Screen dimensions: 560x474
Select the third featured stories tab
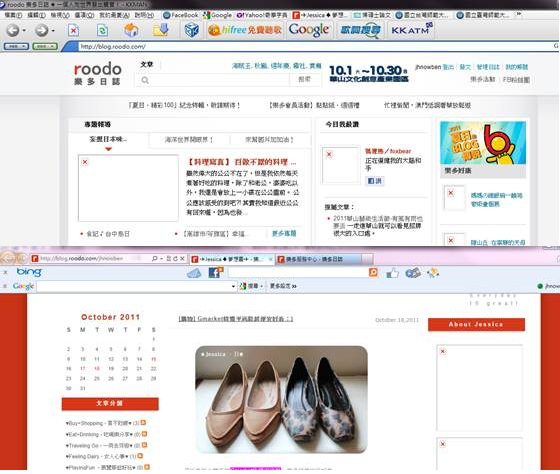[x=269, y=140]
